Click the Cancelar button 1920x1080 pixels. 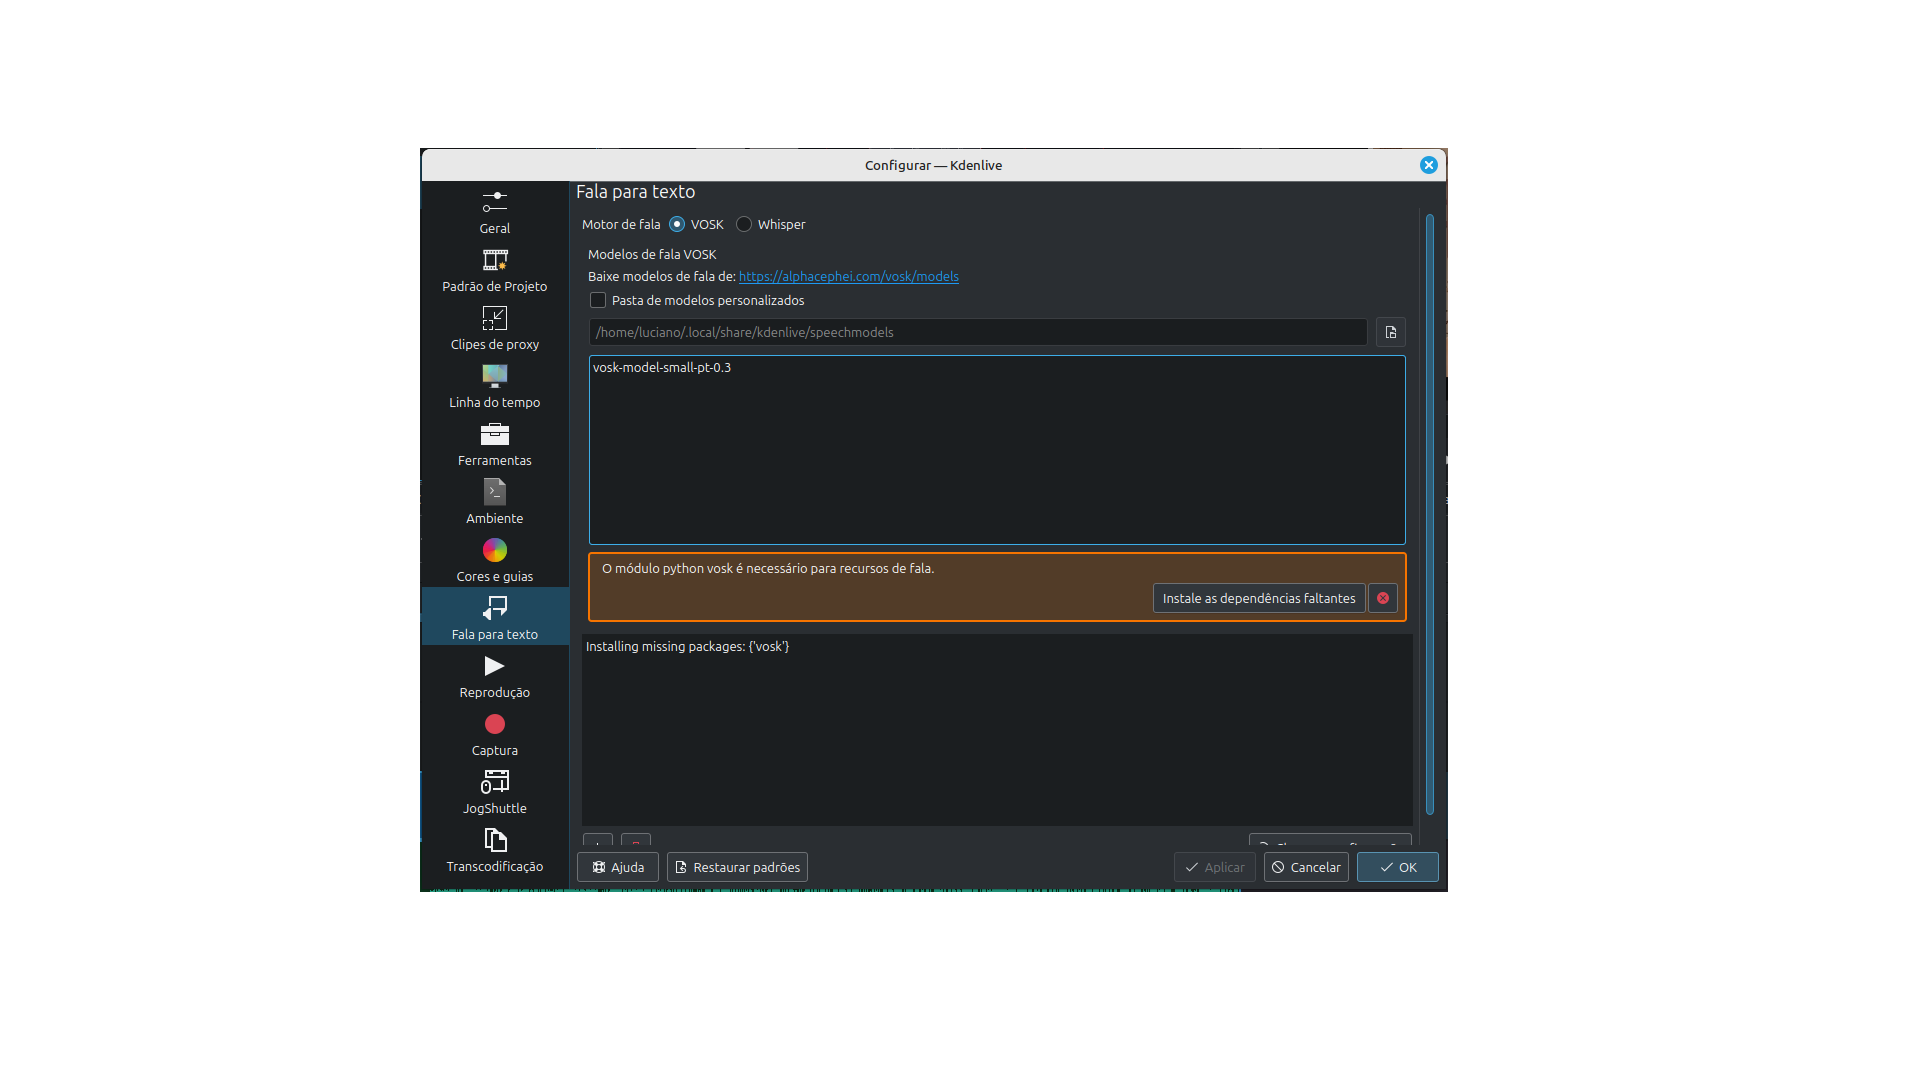[1306, 867]
